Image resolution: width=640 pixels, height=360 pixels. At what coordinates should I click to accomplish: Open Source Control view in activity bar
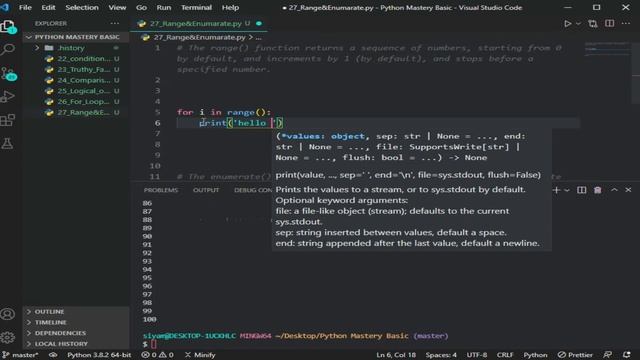(8, 73)
